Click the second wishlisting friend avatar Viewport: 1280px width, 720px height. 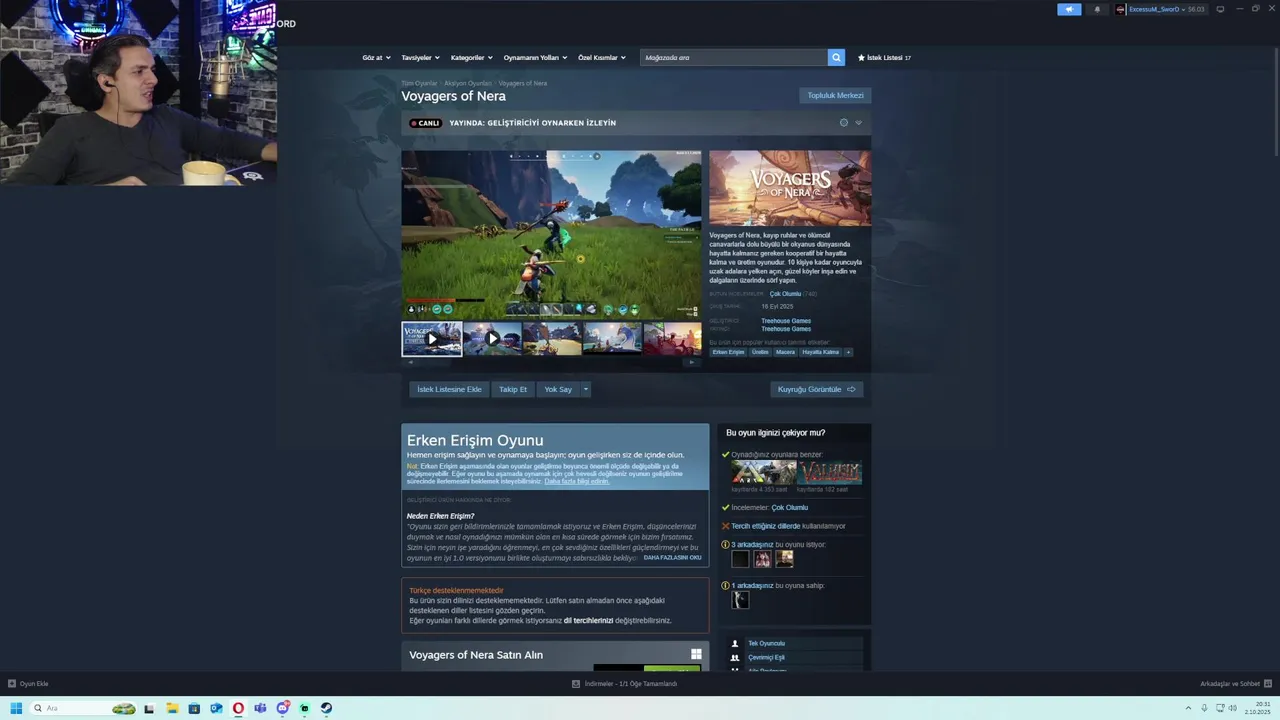[762, 559]
